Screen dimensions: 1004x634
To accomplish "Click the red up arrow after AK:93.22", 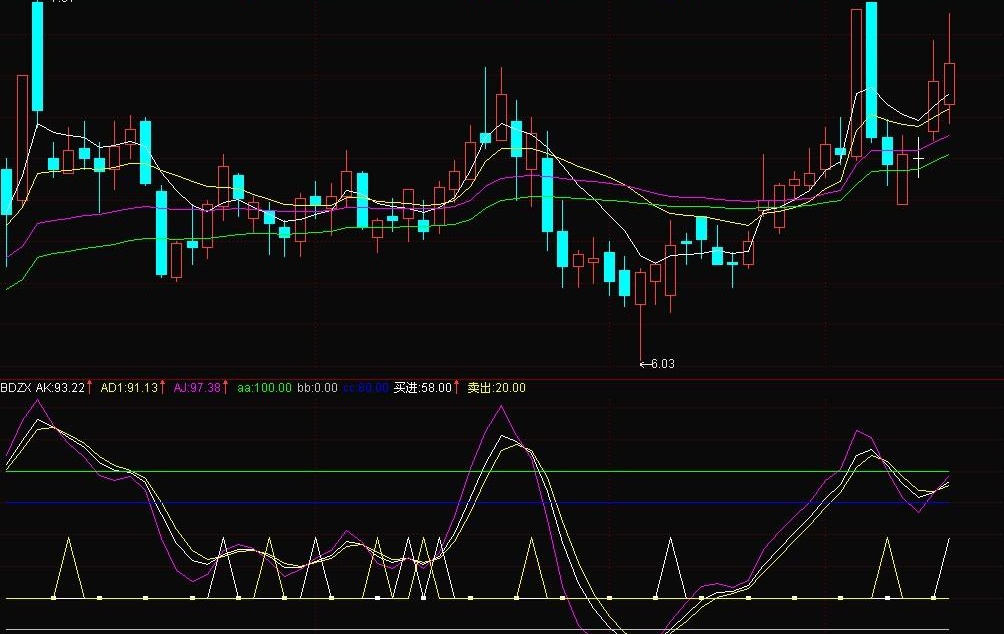I will [90, 387].
